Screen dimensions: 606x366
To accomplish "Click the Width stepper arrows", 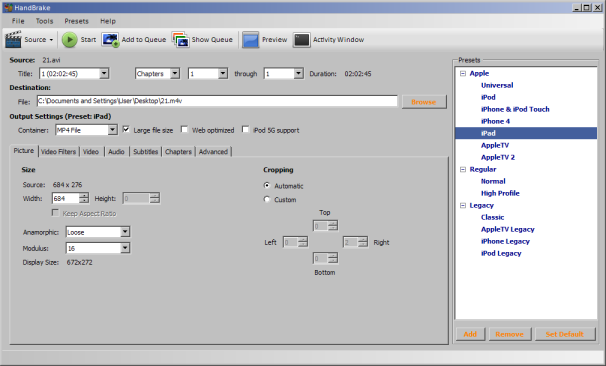I will pos(84,198).
